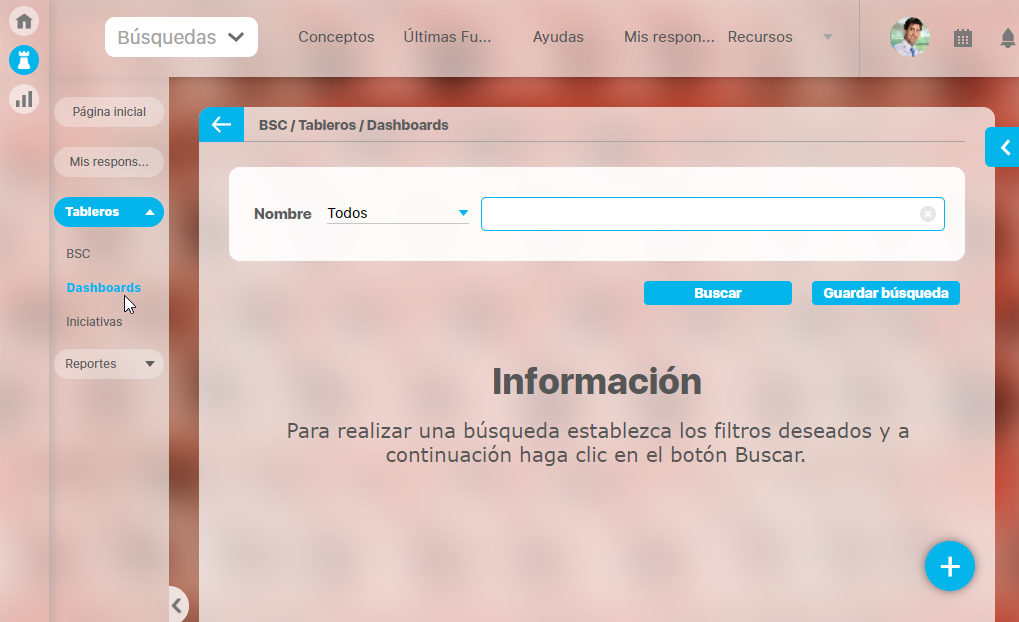This screenshot has height=622, width=1019.
Task: Open the Búsquedas dropdown
Action: tap(181, 37)
